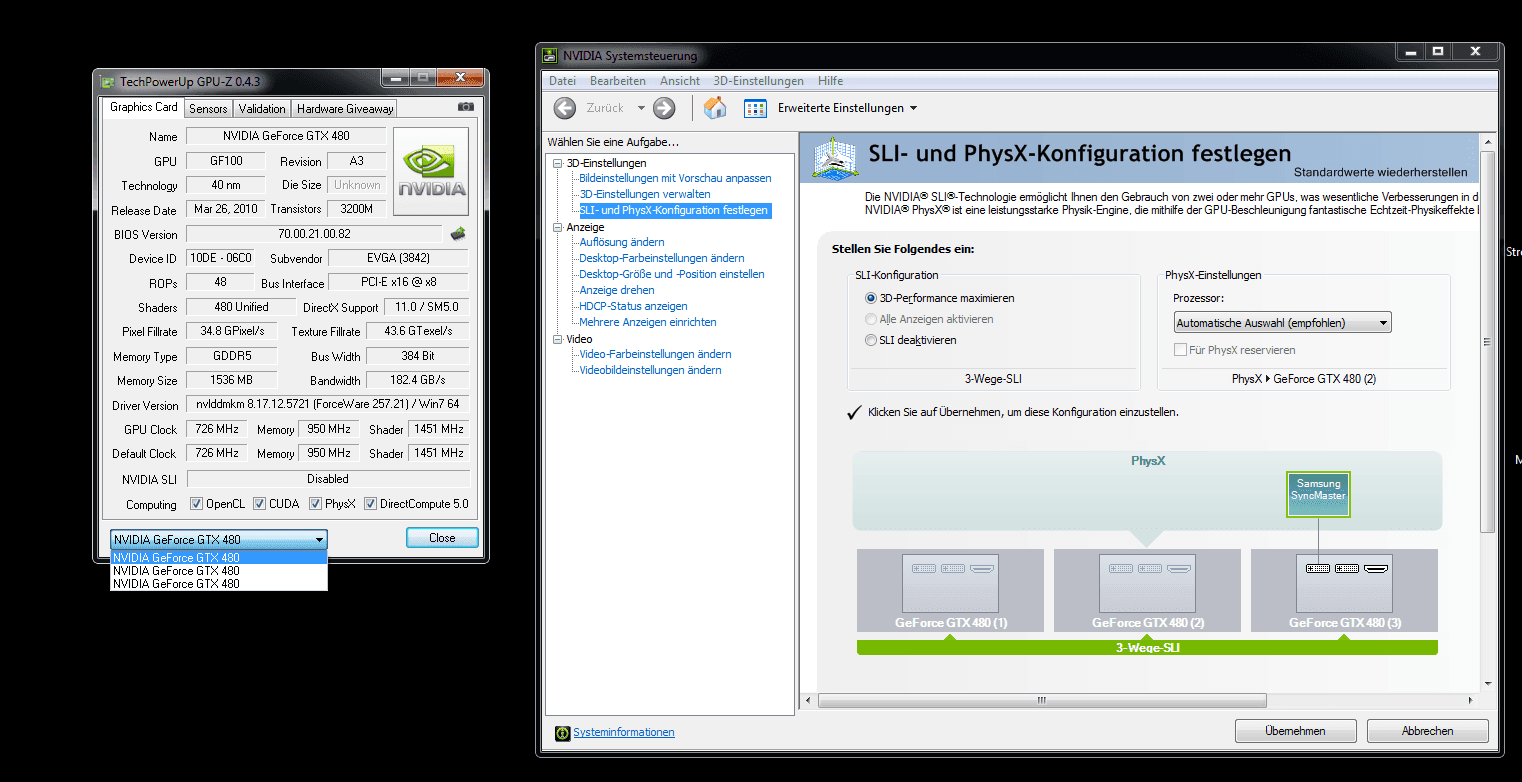Collapse the Anzeige tree node
The width and height of the screenshot is (1522, 782).
point(557,227)
